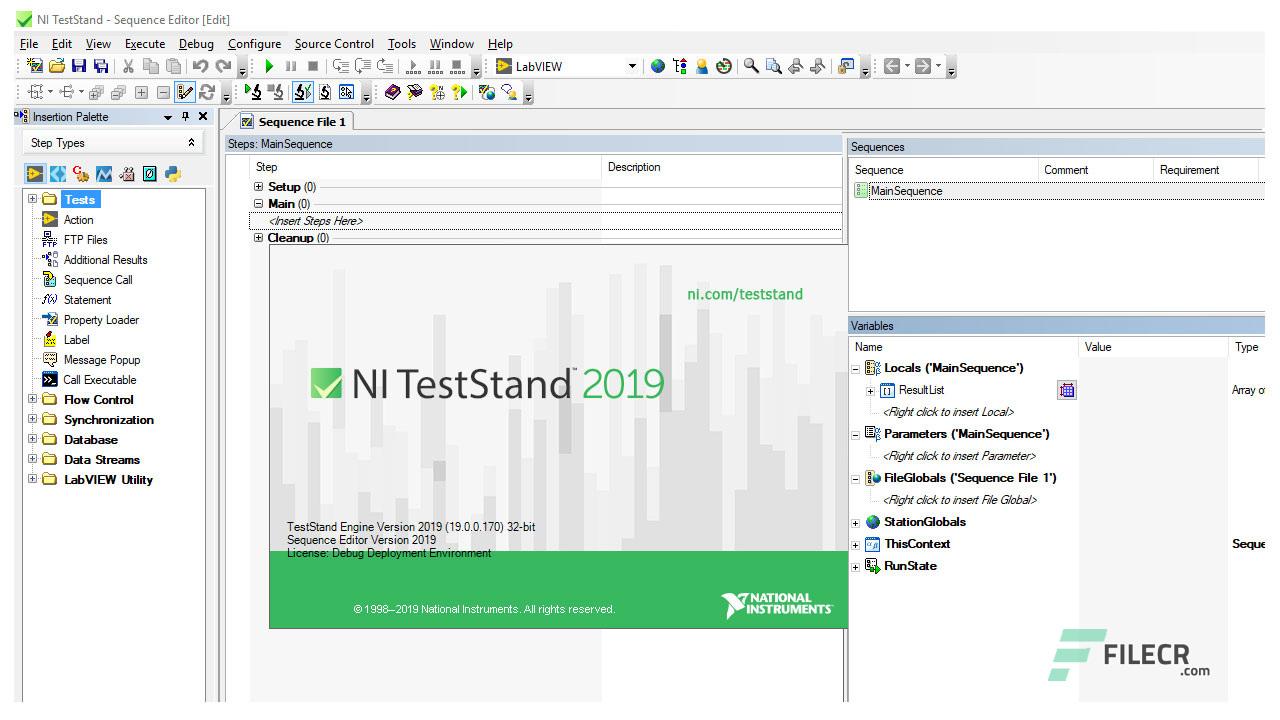The image size is (1280, 720).
Task: Click the New Sequence File toolbar icon
Action: [x=35, y=66]
